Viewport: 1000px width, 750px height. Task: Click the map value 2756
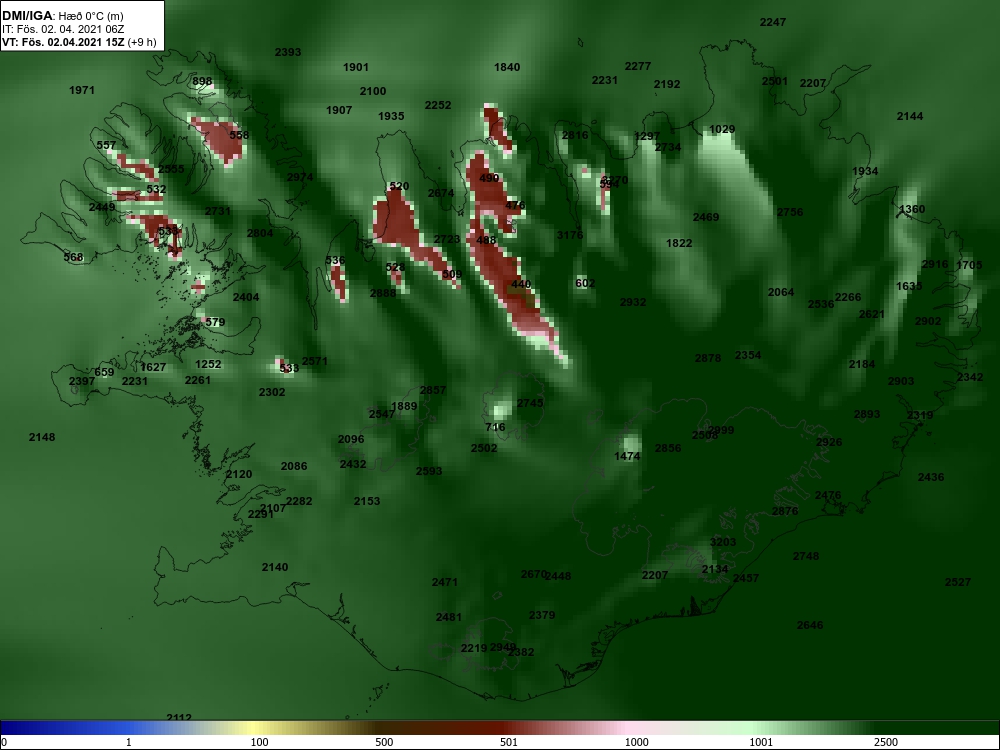click(790, 212)
